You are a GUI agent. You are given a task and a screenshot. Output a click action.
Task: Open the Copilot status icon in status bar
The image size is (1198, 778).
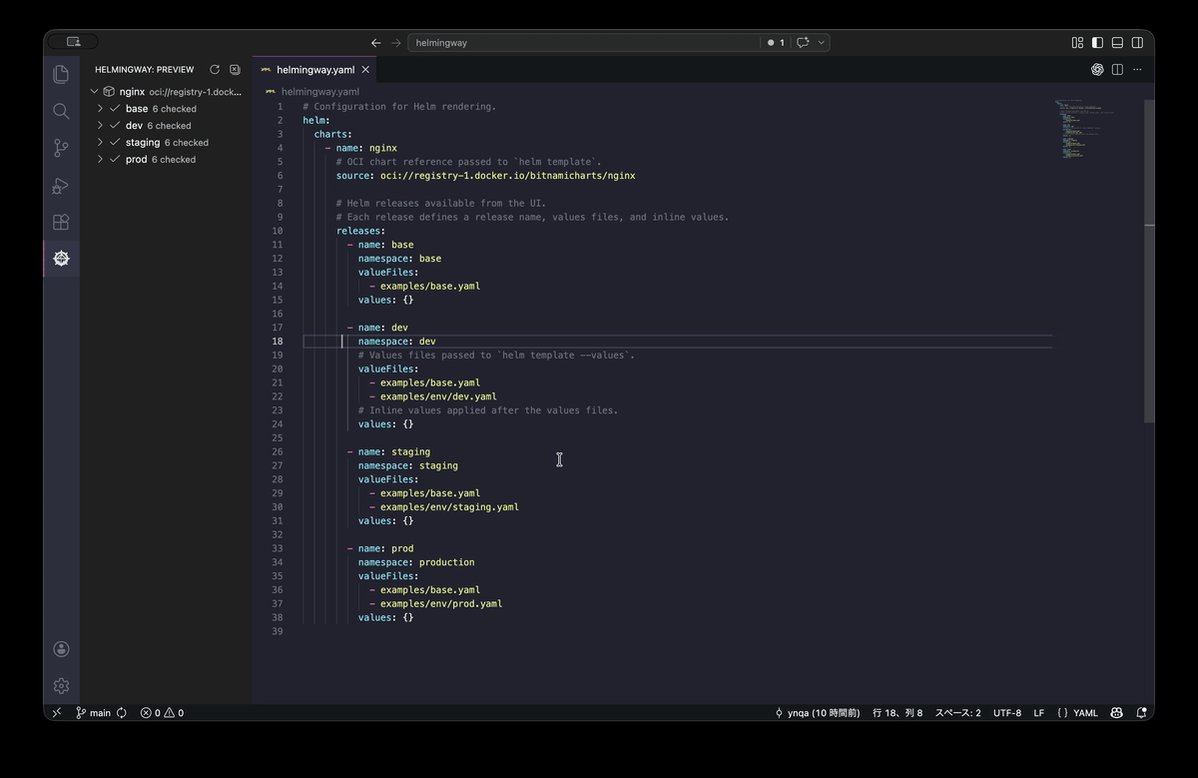tap(1116, 712)
